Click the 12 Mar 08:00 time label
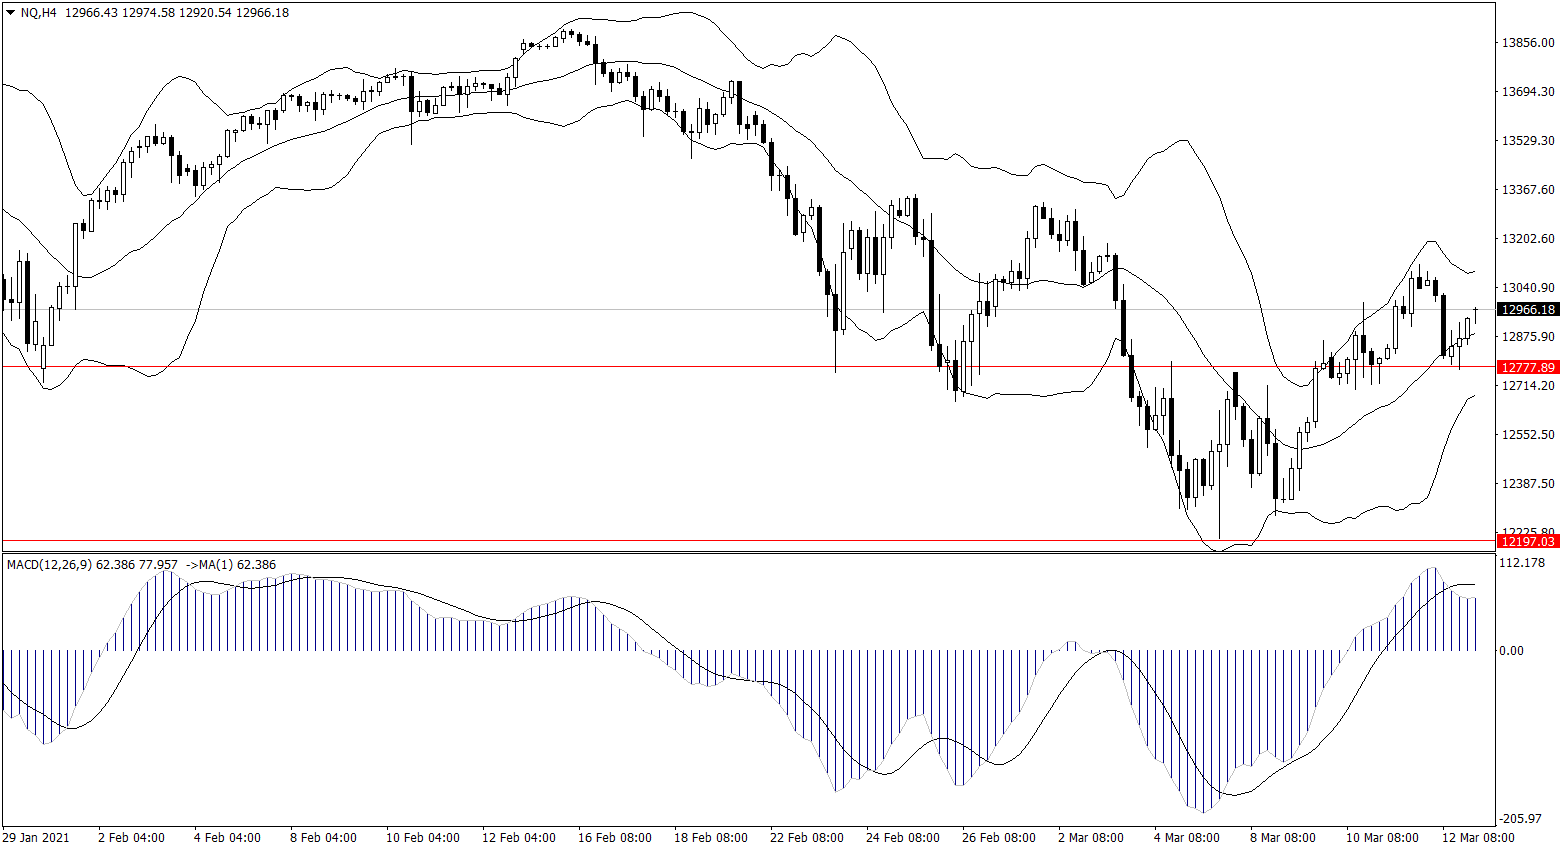 [x=1476, y=838]
